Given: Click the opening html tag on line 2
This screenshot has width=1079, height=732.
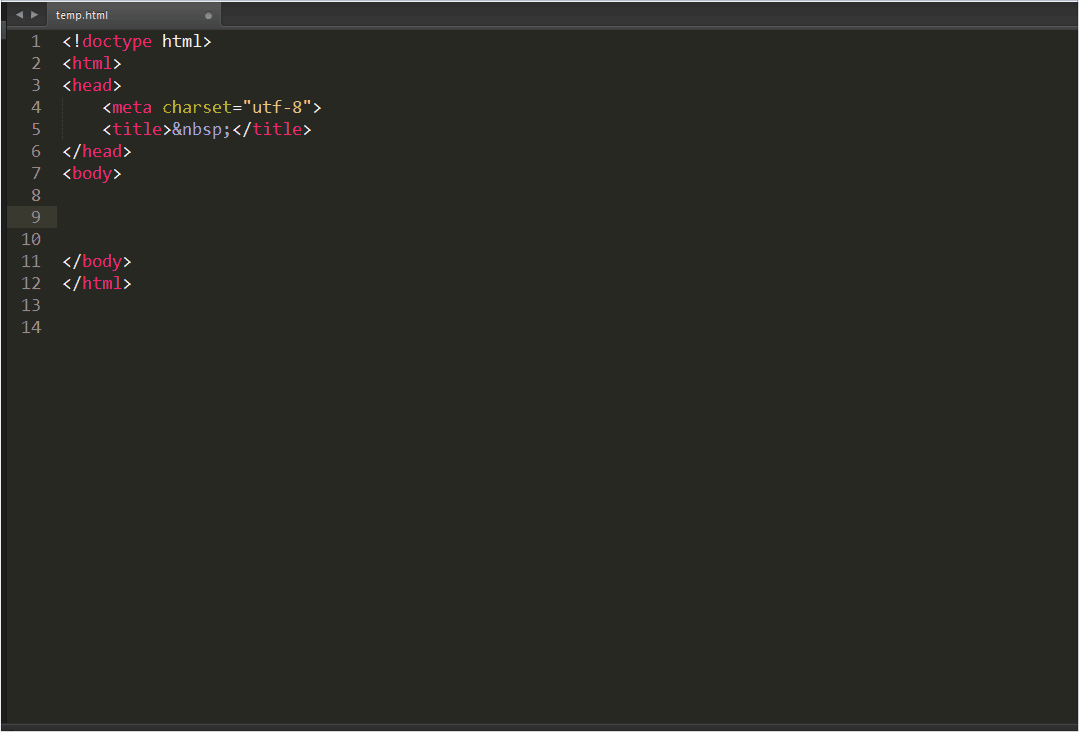Looking at the screenshot, I should click(x=92, y=63).
